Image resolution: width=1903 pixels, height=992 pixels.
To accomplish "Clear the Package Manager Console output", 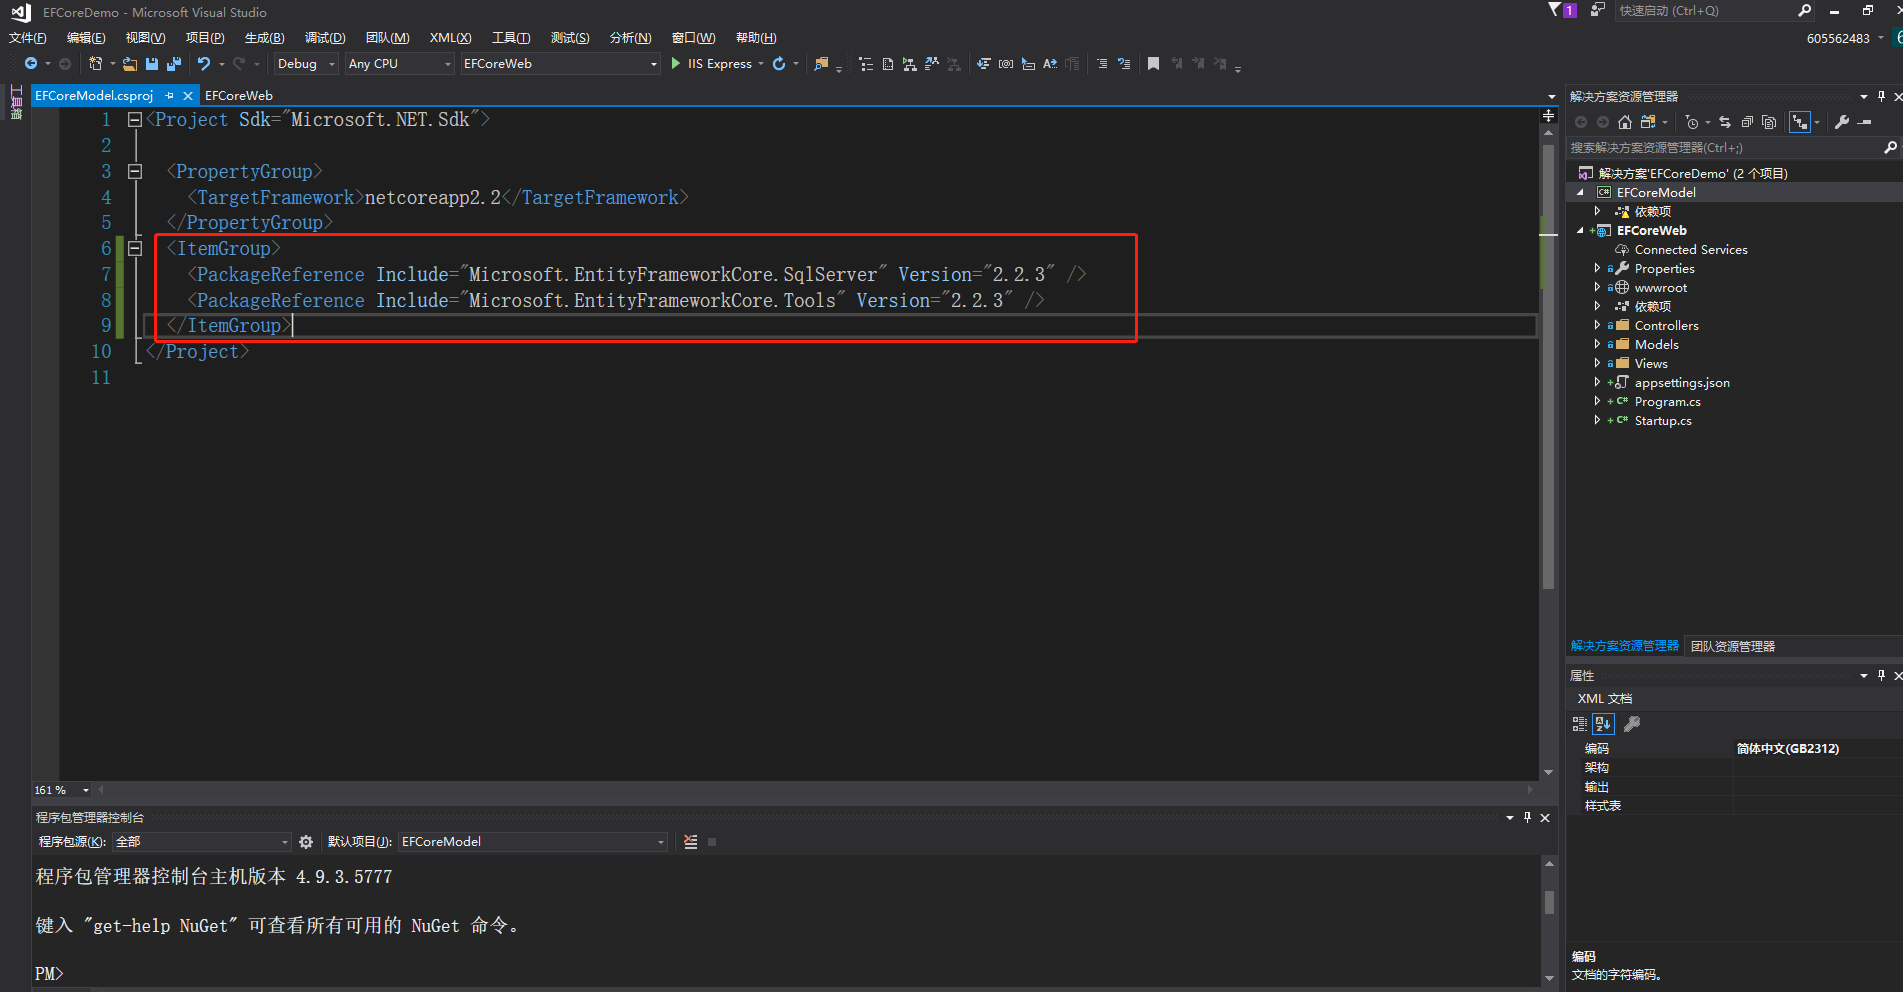I will (691, 842).
